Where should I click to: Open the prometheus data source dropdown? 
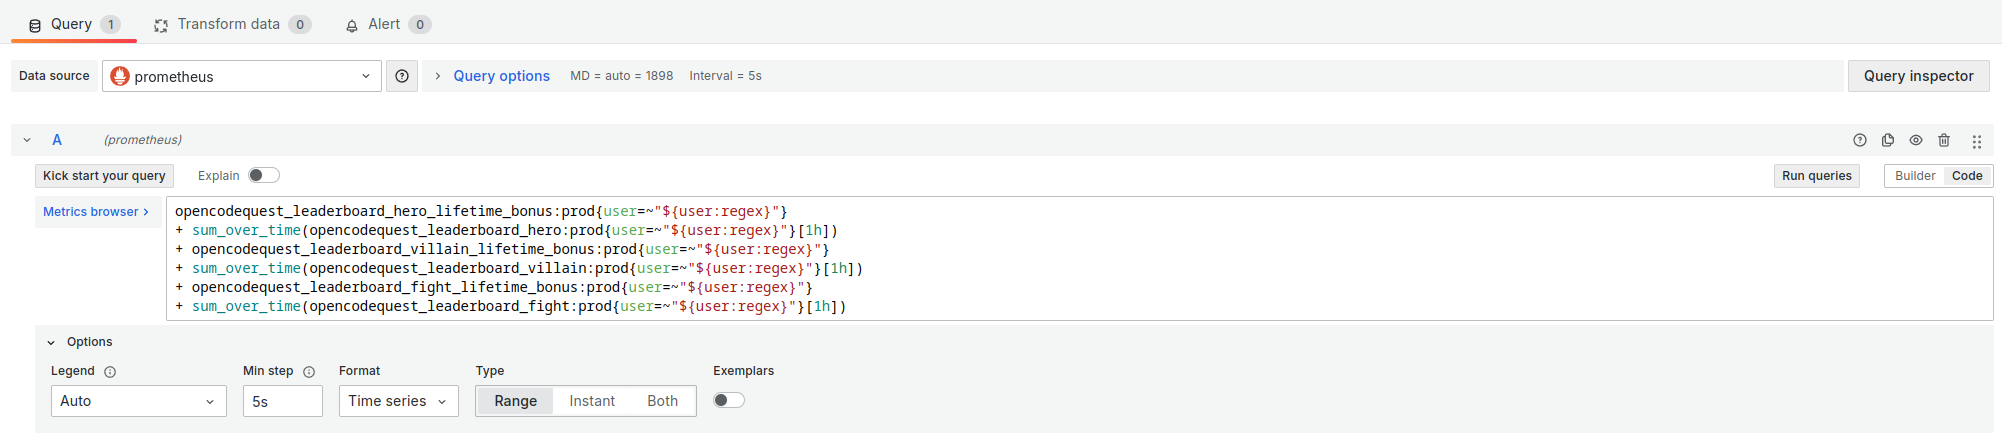[x=242, y=76]
